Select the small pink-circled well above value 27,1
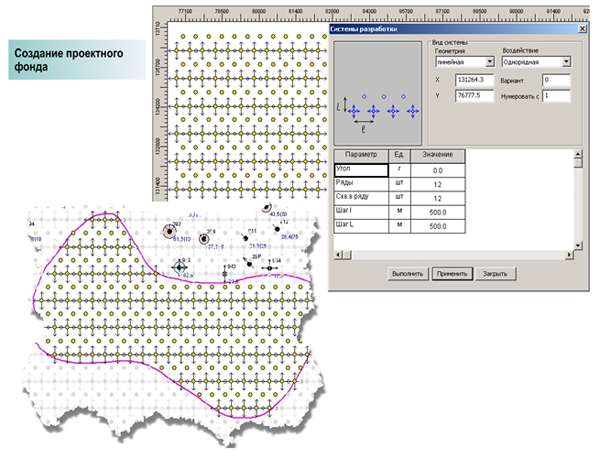The image size is (600, 458). (x=204, y=239)
